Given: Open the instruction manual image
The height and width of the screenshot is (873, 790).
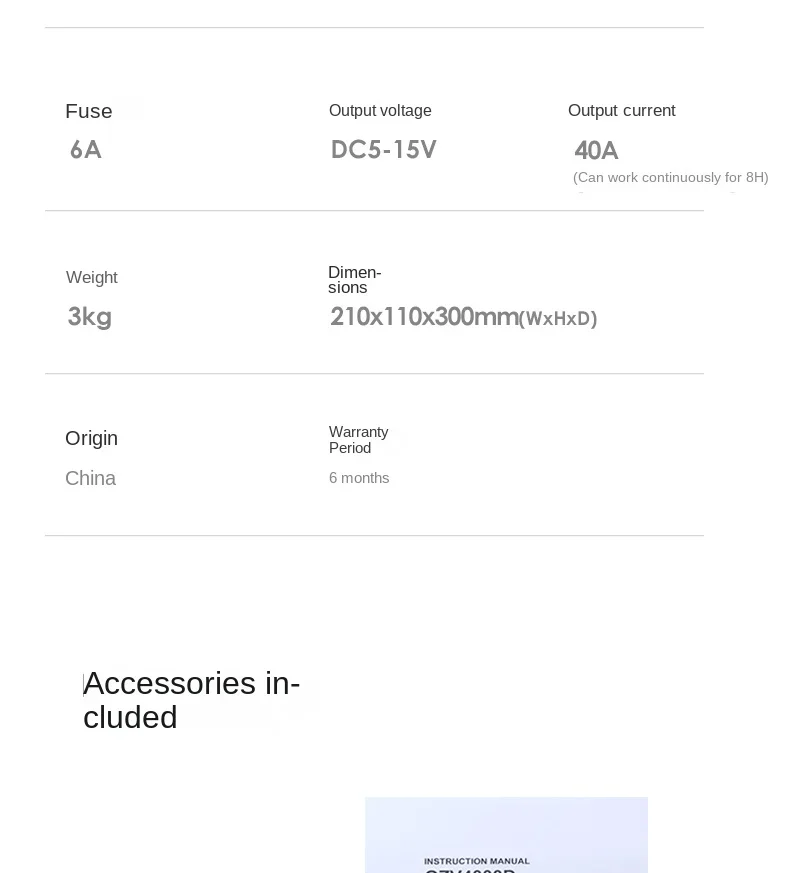Looking at the screenshot, I should [x=506, y=835].
